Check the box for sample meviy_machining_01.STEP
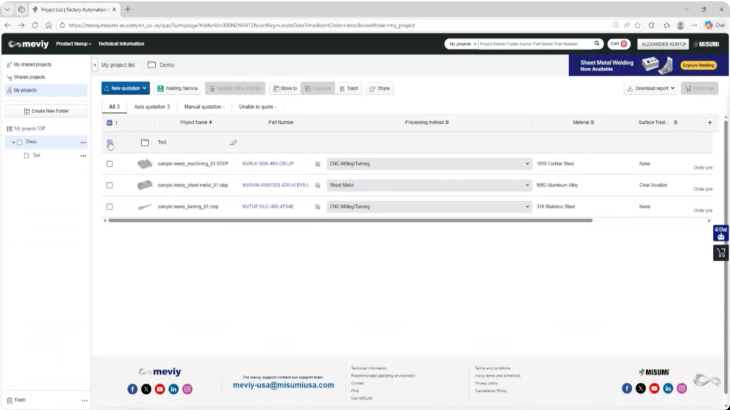Screen dimensions: 730x410 pos(110,163)
